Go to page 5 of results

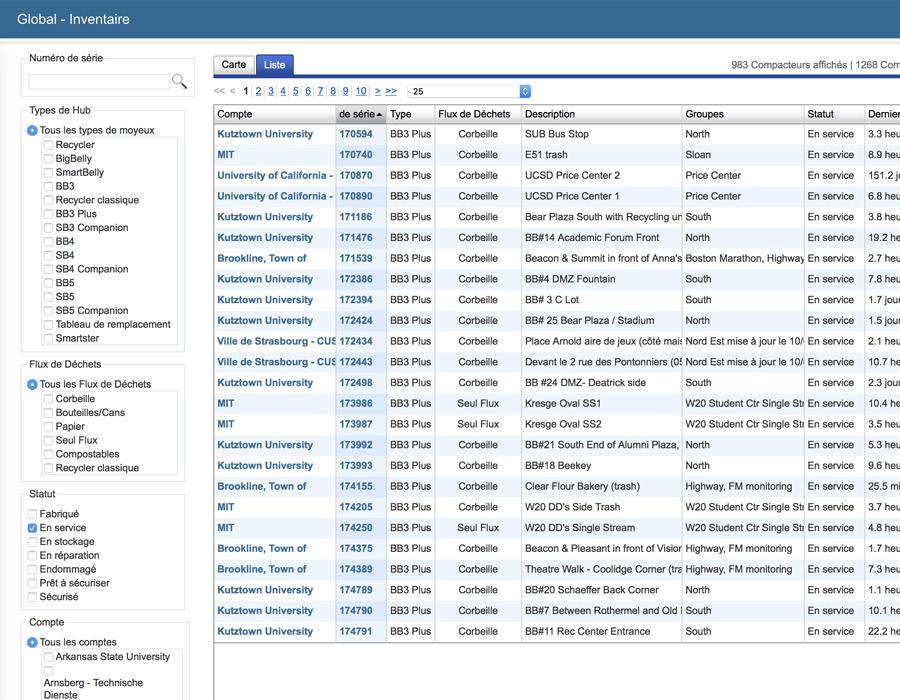(295, 91)
